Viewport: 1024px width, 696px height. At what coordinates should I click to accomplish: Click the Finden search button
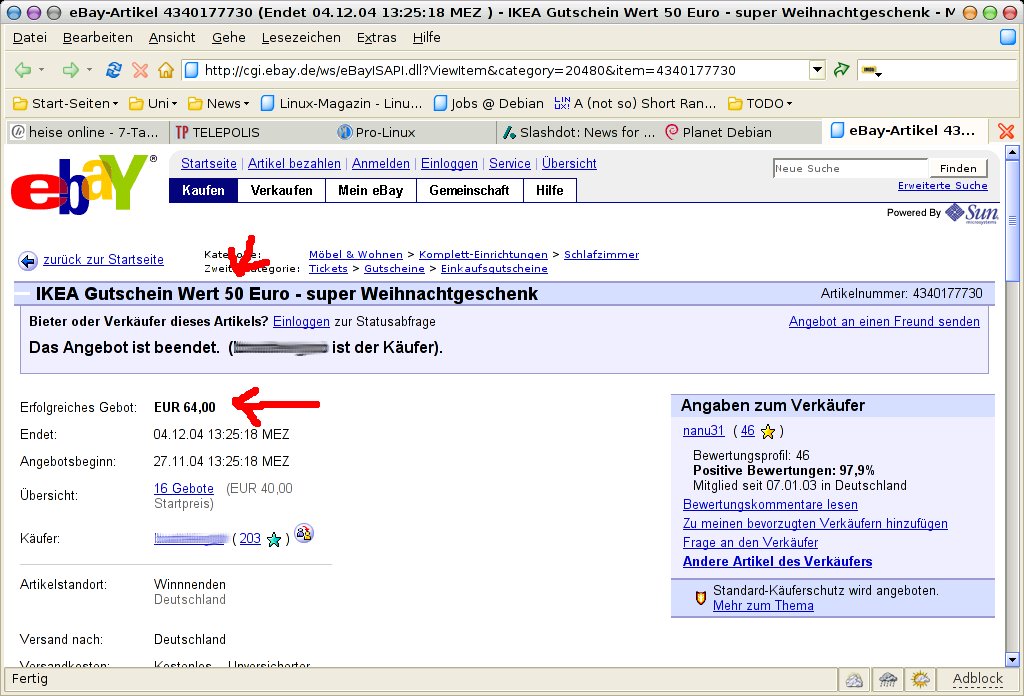click(958, 168)
